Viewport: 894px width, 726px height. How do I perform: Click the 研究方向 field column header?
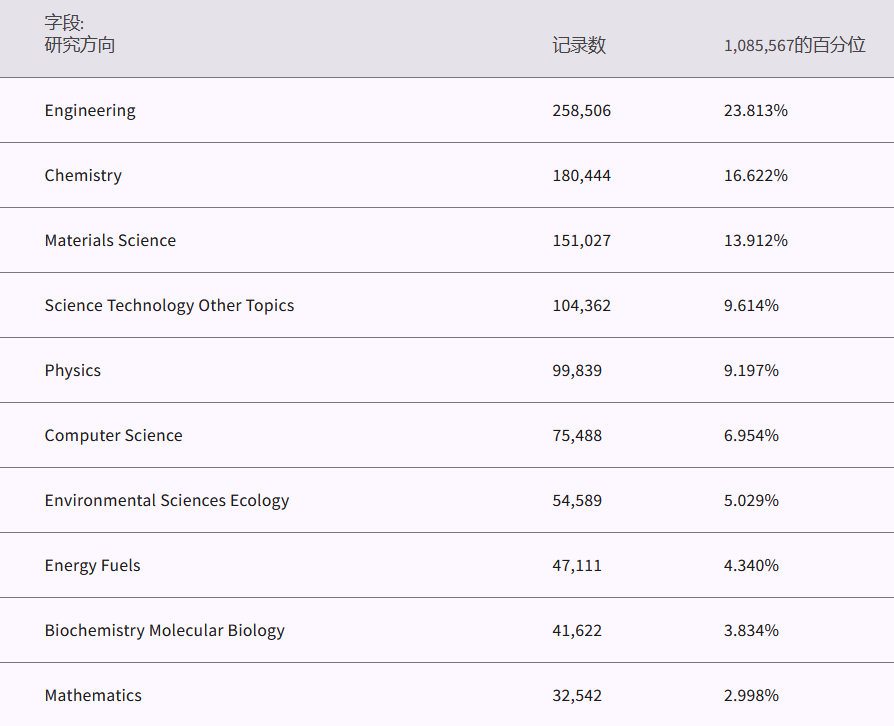click(x=80, y=45)
